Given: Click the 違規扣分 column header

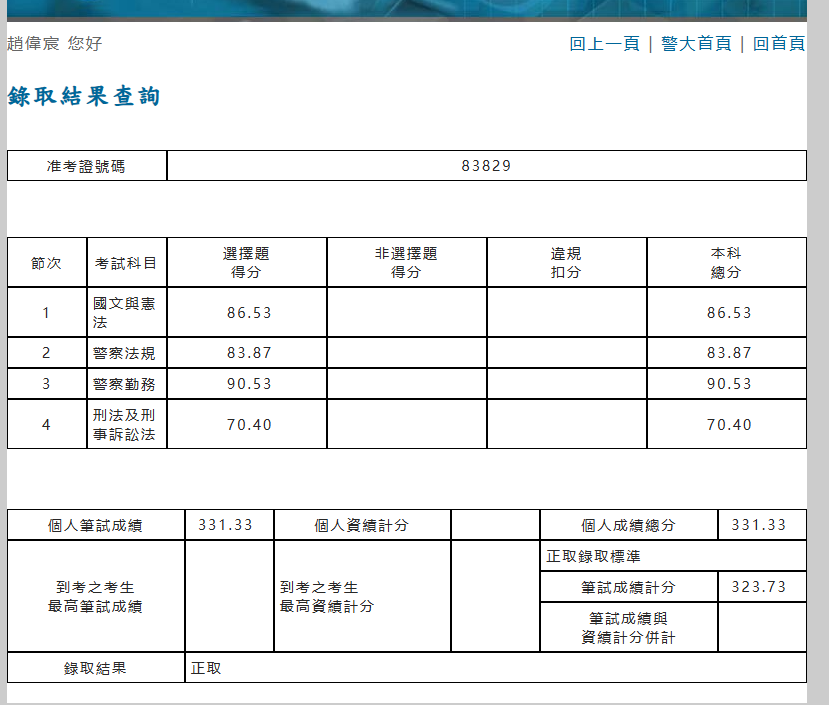Looking at the screenshot, I should tap(566, 263).
